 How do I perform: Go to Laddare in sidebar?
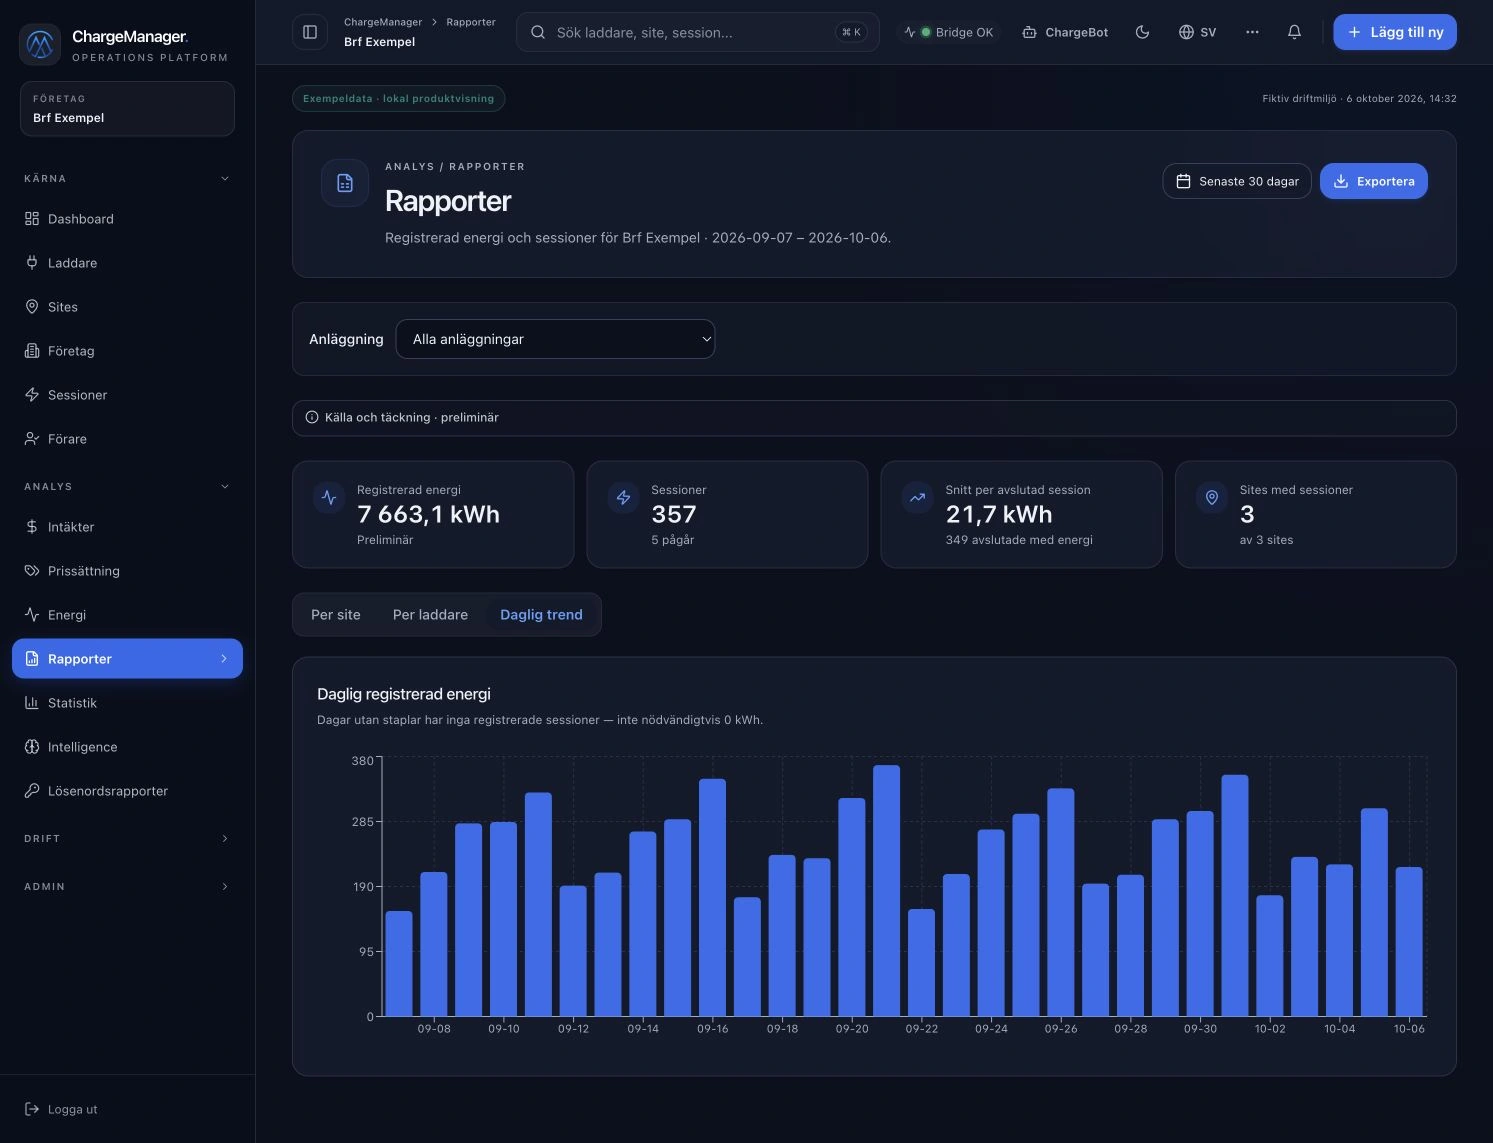pyautogui.click(x=127, y=263)
